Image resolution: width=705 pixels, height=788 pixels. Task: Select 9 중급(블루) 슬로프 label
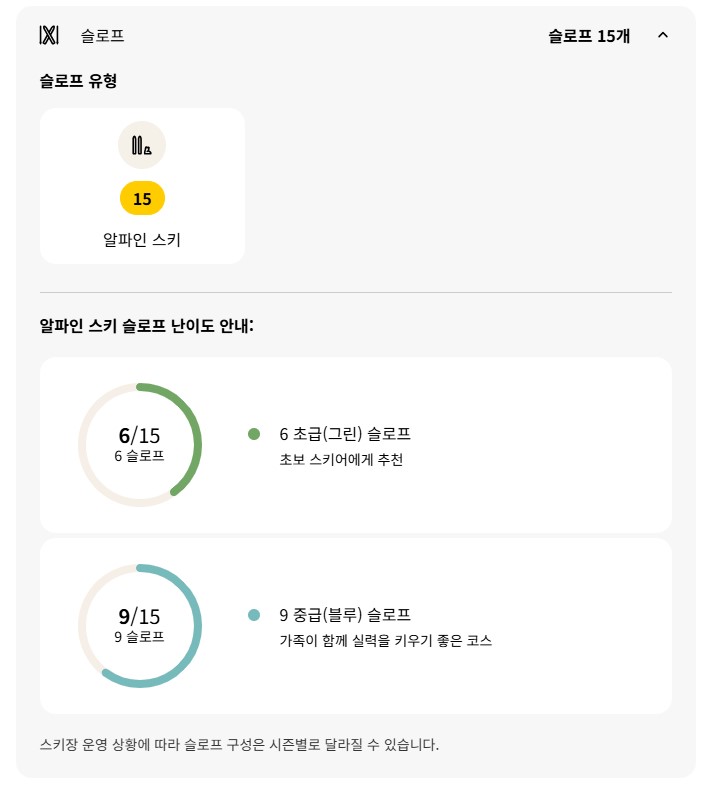point(345,615)
